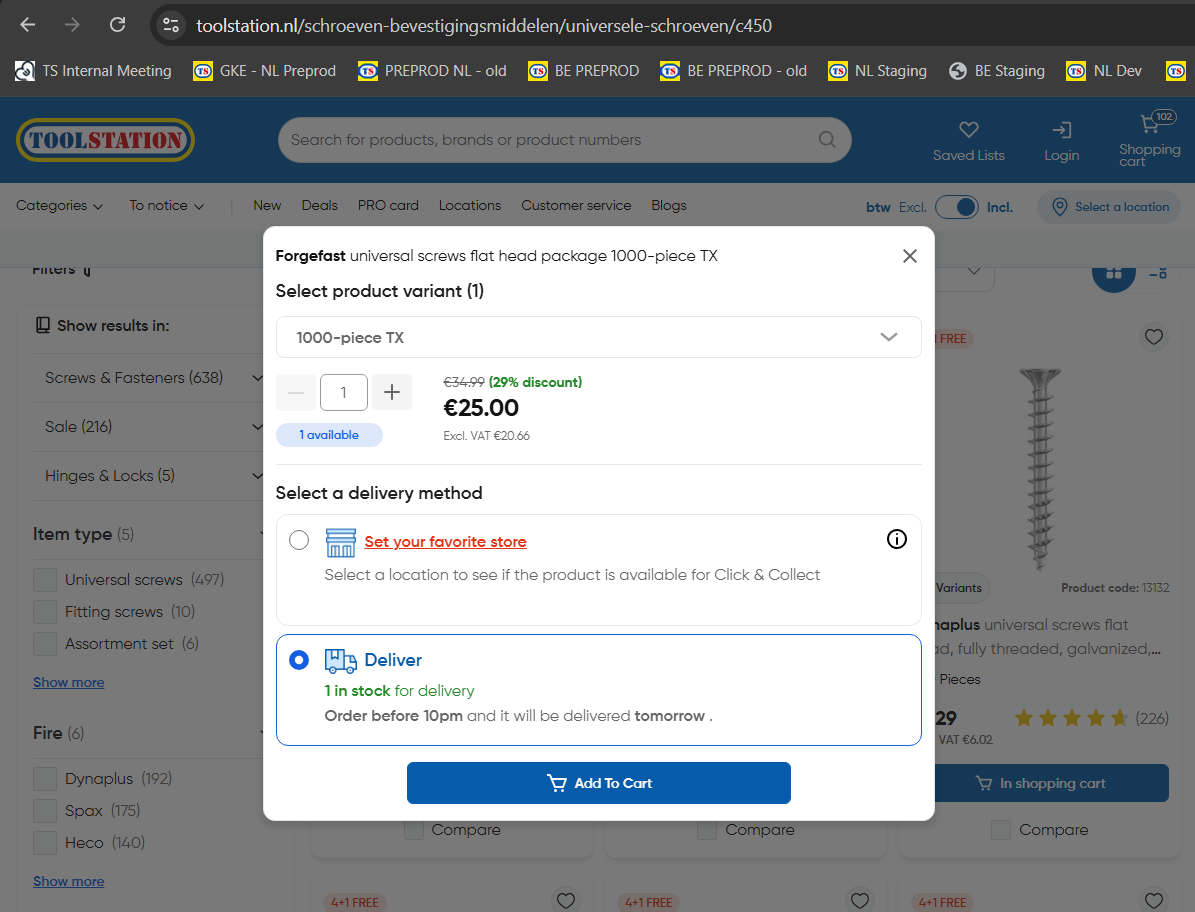Open the 1000-piece TX variant dropdown
The image size is (1195, 912).
[x=598, y=337]
